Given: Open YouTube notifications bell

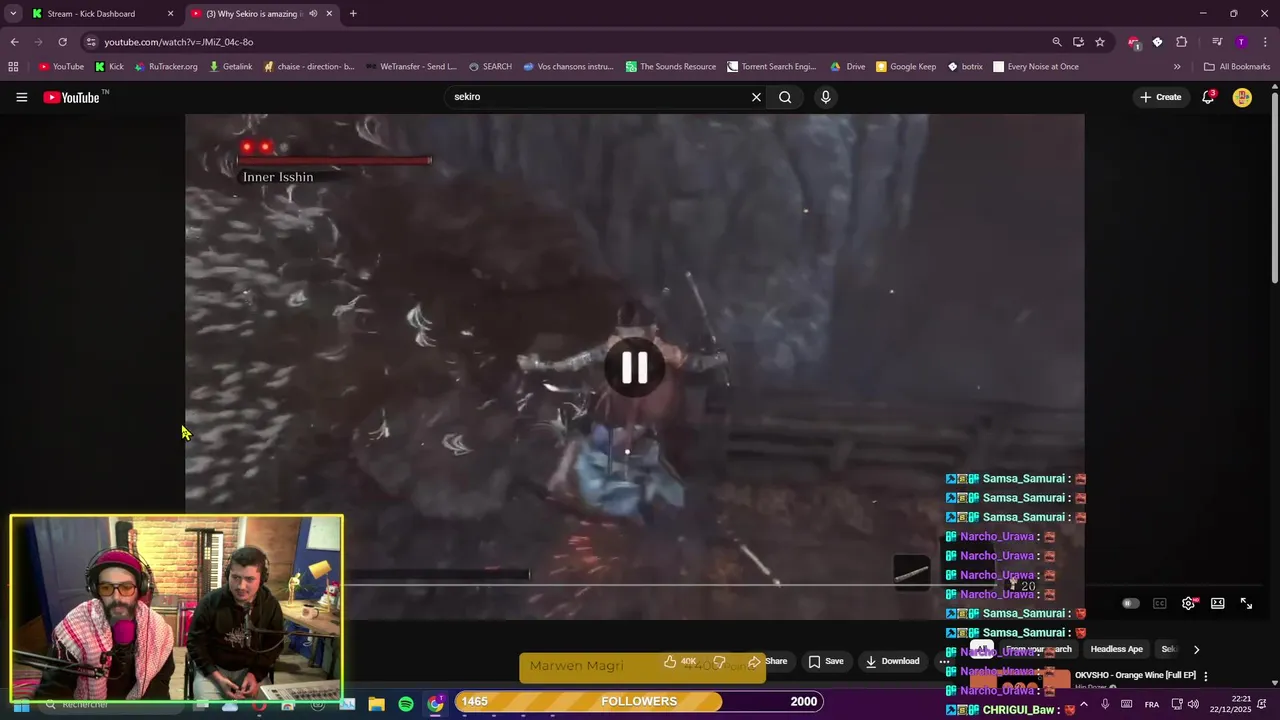Looking at the screenshot, I should (x=1208, y=97).
